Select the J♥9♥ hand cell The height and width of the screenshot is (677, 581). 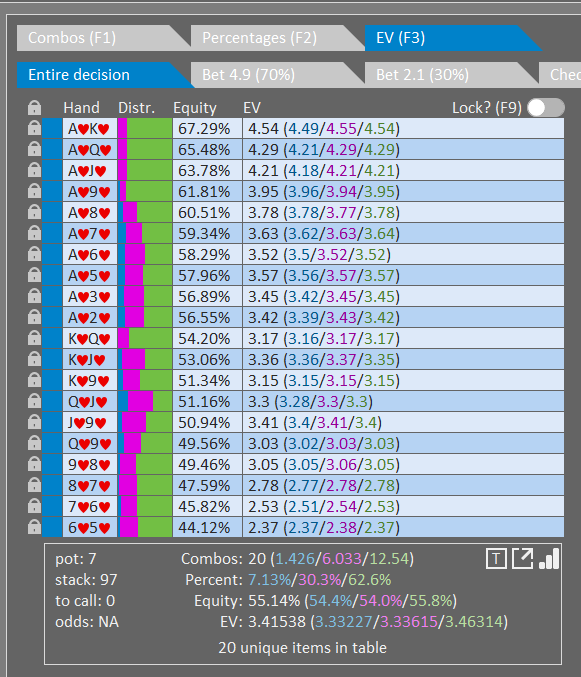click(90, 423)
